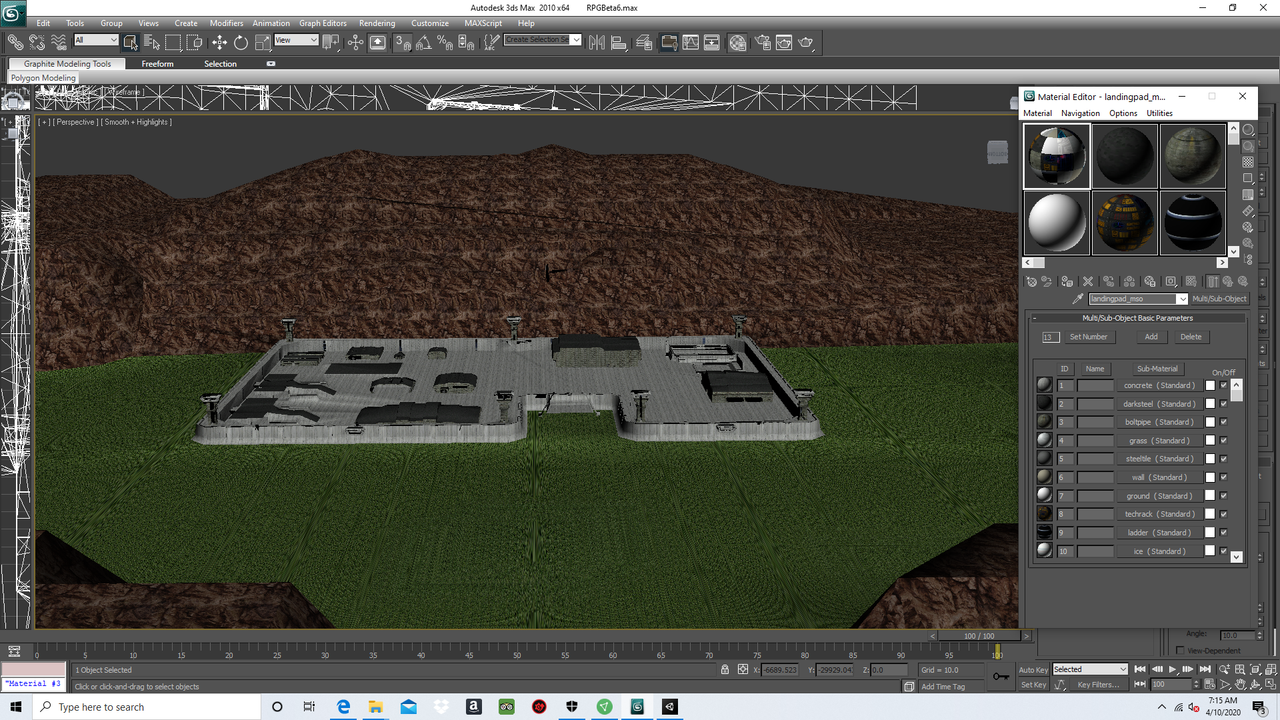The image size is (1280, 720).
Task: Open the Render Setup dialog
Action: (x=763, y=42)
